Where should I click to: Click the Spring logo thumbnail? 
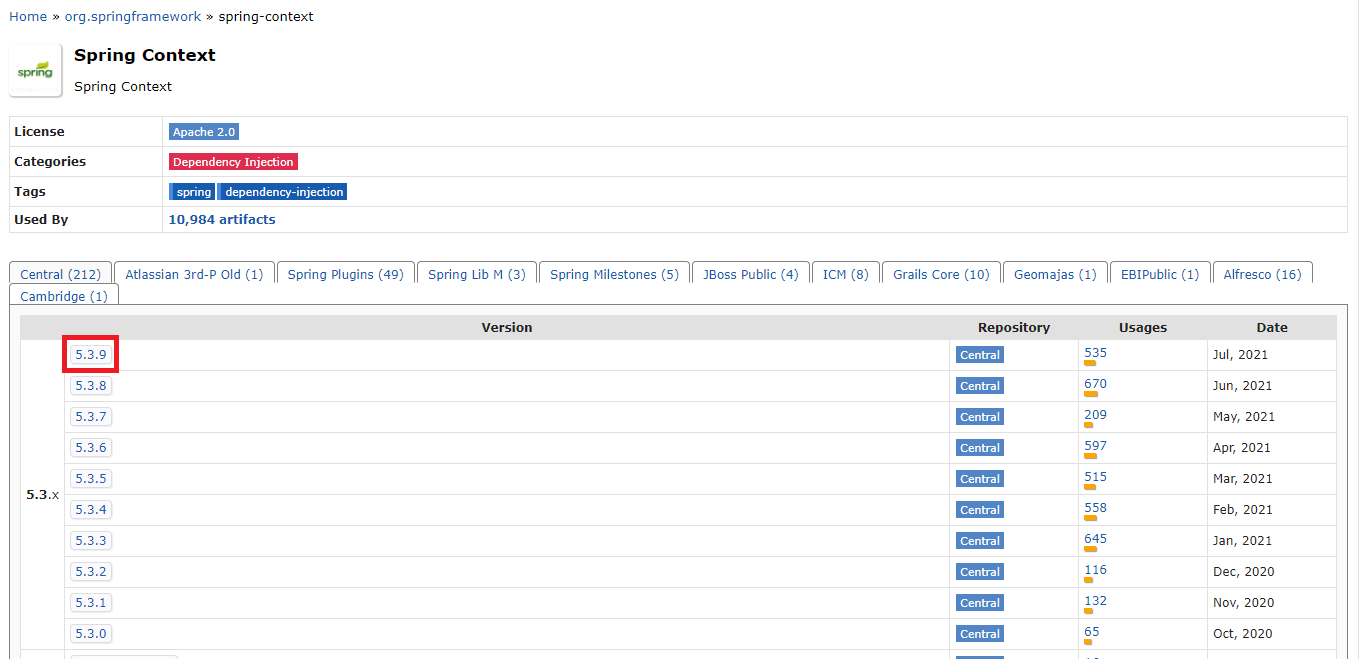(35, 71)
